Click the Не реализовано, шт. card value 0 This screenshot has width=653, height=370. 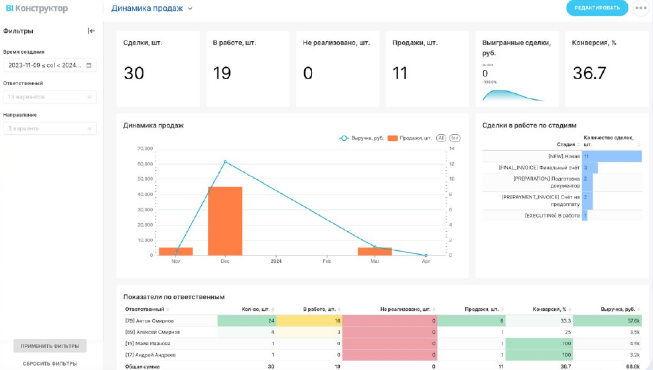308,73
